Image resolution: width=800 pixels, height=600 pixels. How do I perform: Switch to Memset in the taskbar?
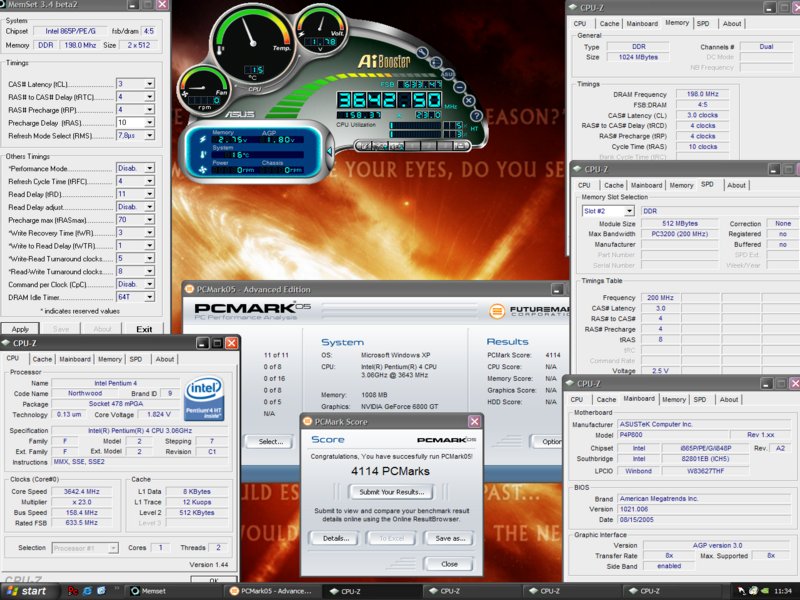173,591
